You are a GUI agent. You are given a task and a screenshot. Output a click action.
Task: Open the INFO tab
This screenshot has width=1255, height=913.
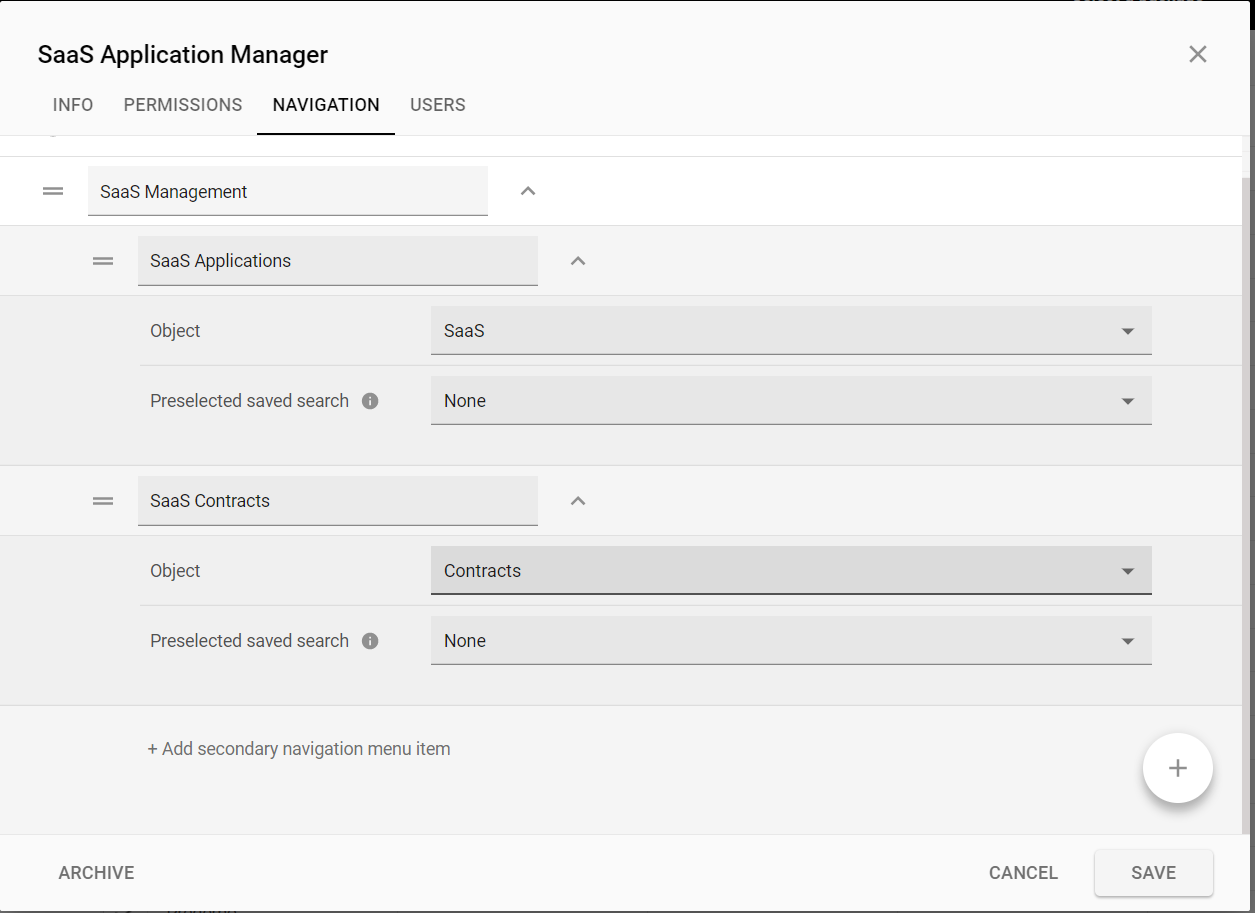tap(72, 104)
